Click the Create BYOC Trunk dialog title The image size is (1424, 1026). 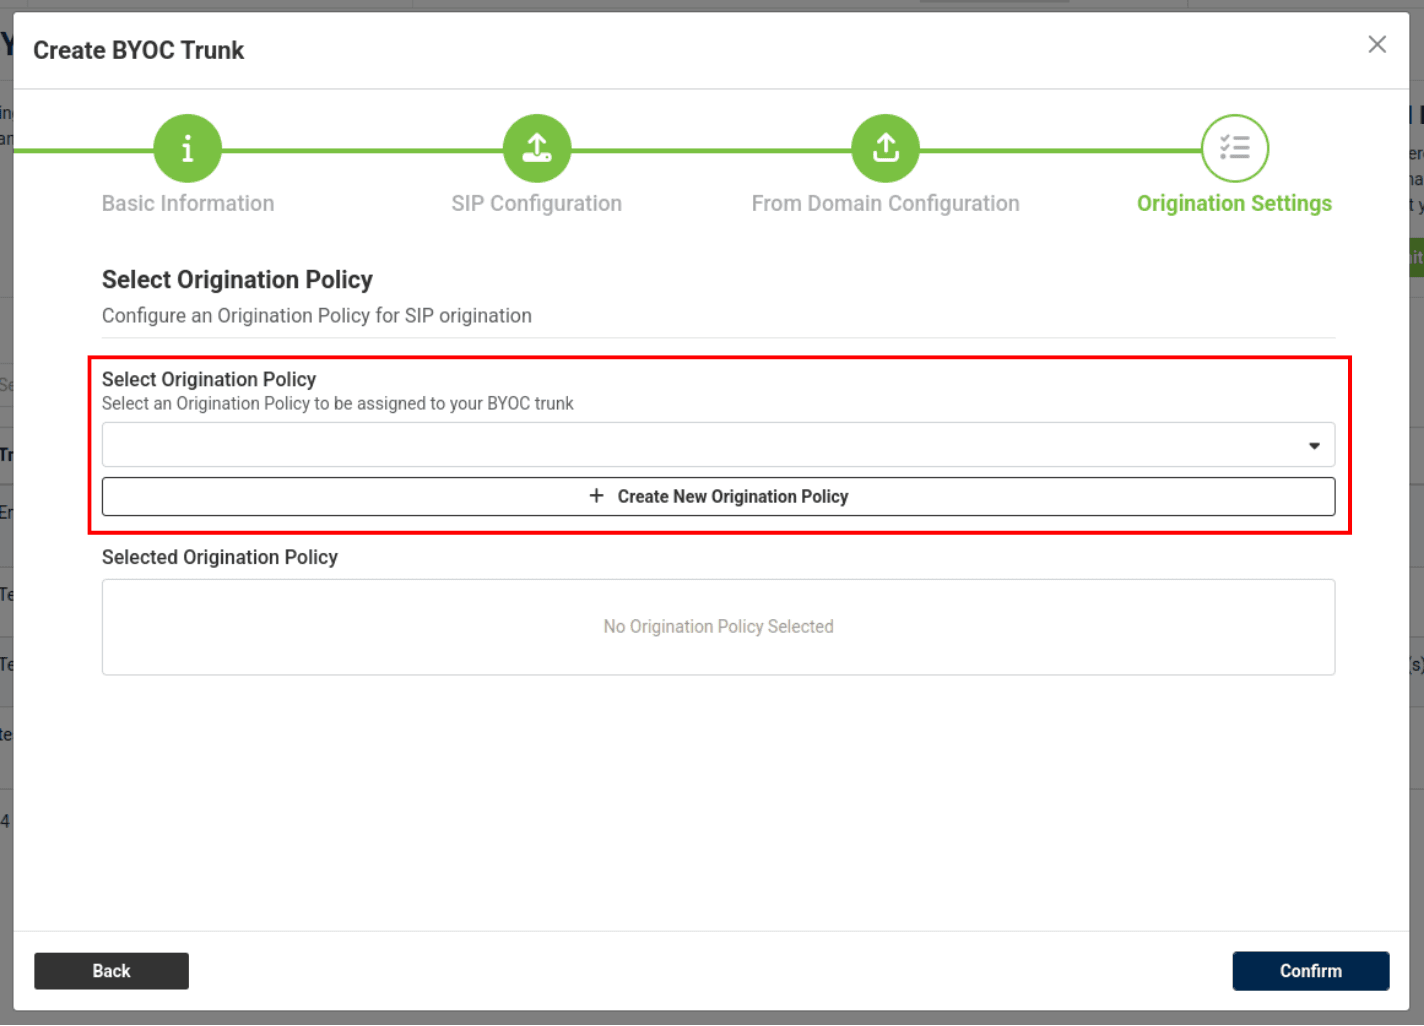pyautogui.click(x=138, y=50)
